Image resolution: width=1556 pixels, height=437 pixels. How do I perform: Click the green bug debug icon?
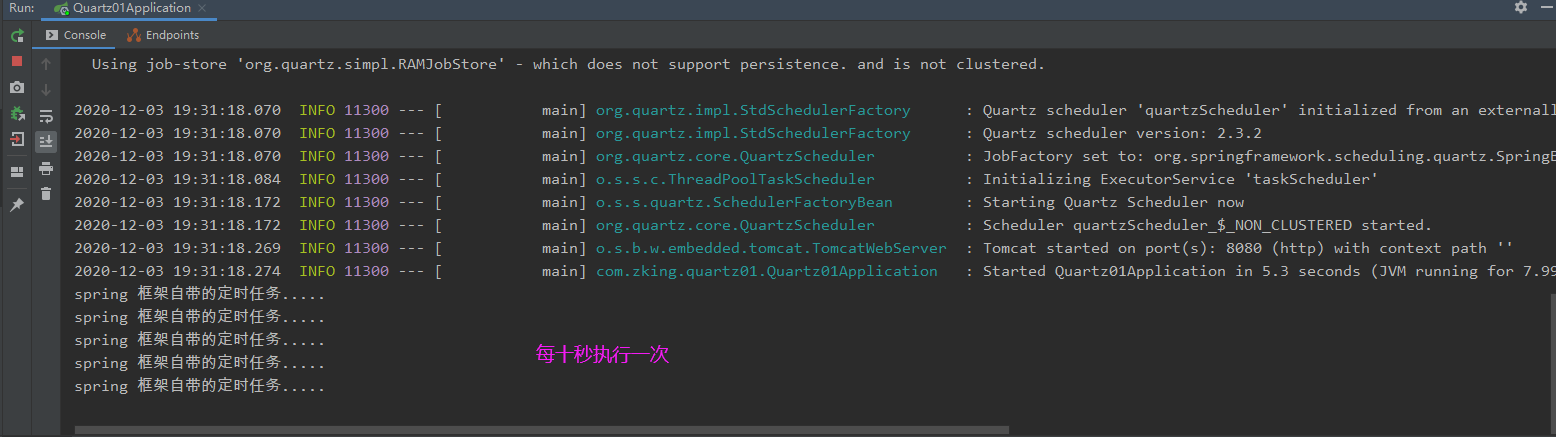[17, 114]
